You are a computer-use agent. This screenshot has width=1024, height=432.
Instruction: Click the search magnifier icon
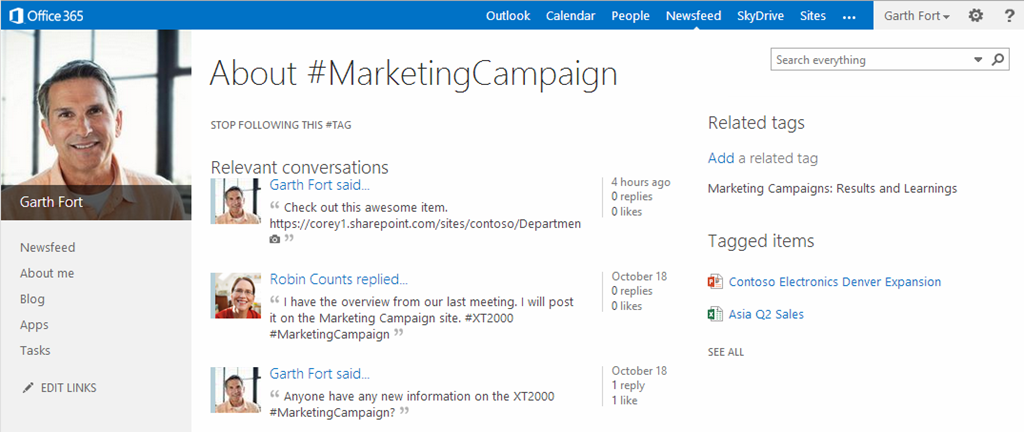coord(998,59)
